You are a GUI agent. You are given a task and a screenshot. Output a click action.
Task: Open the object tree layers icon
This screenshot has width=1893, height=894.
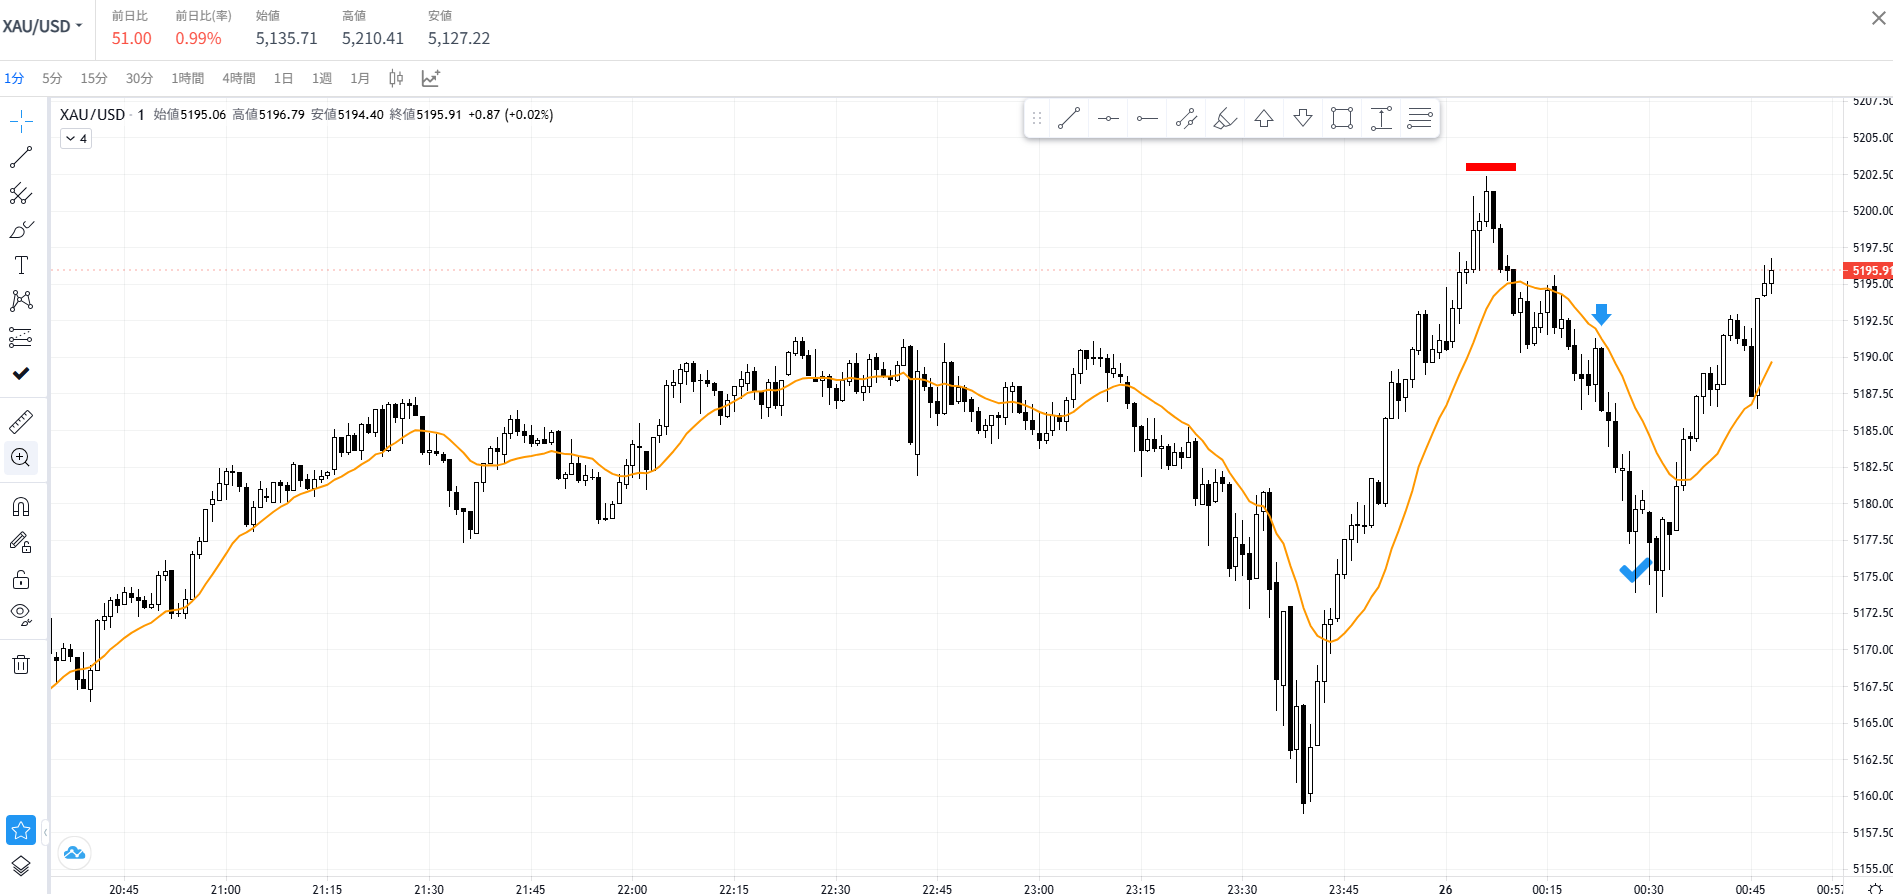coord(21,866)
